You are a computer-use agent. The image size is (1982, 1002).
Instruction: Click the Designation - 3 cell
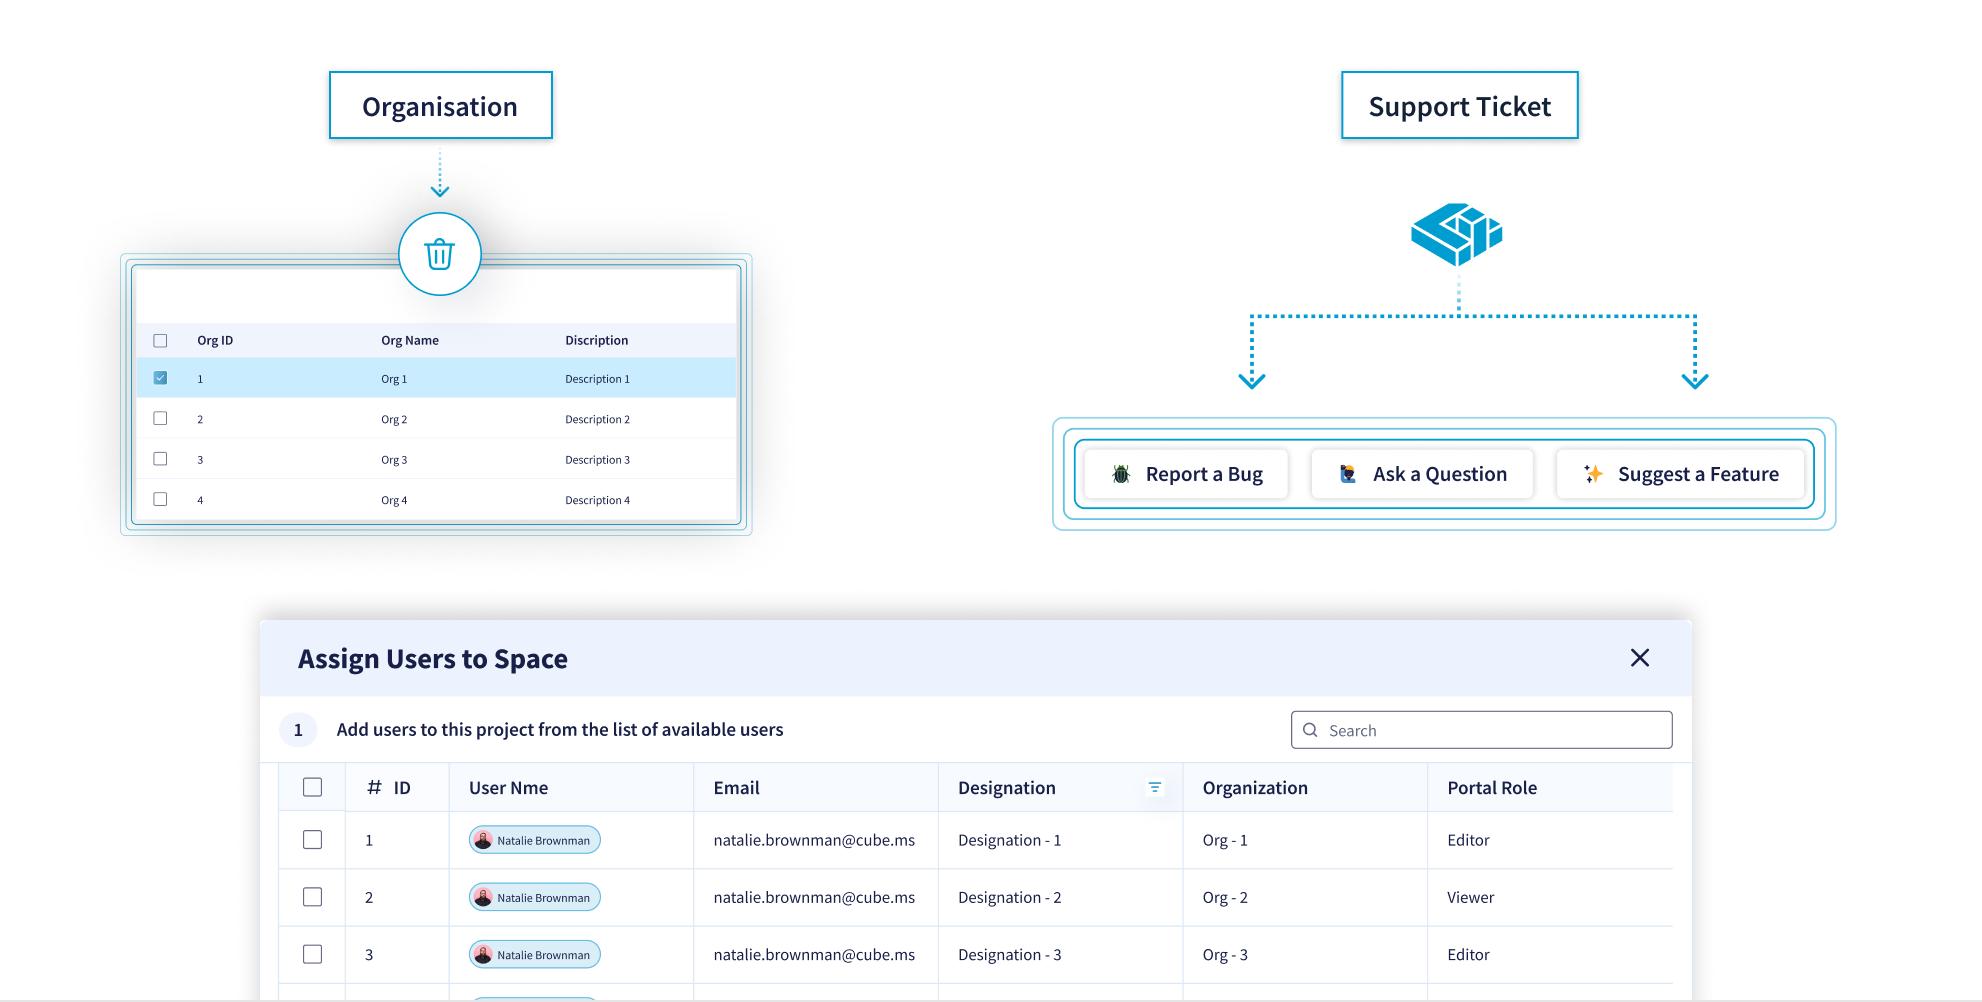coord(1010,954)
